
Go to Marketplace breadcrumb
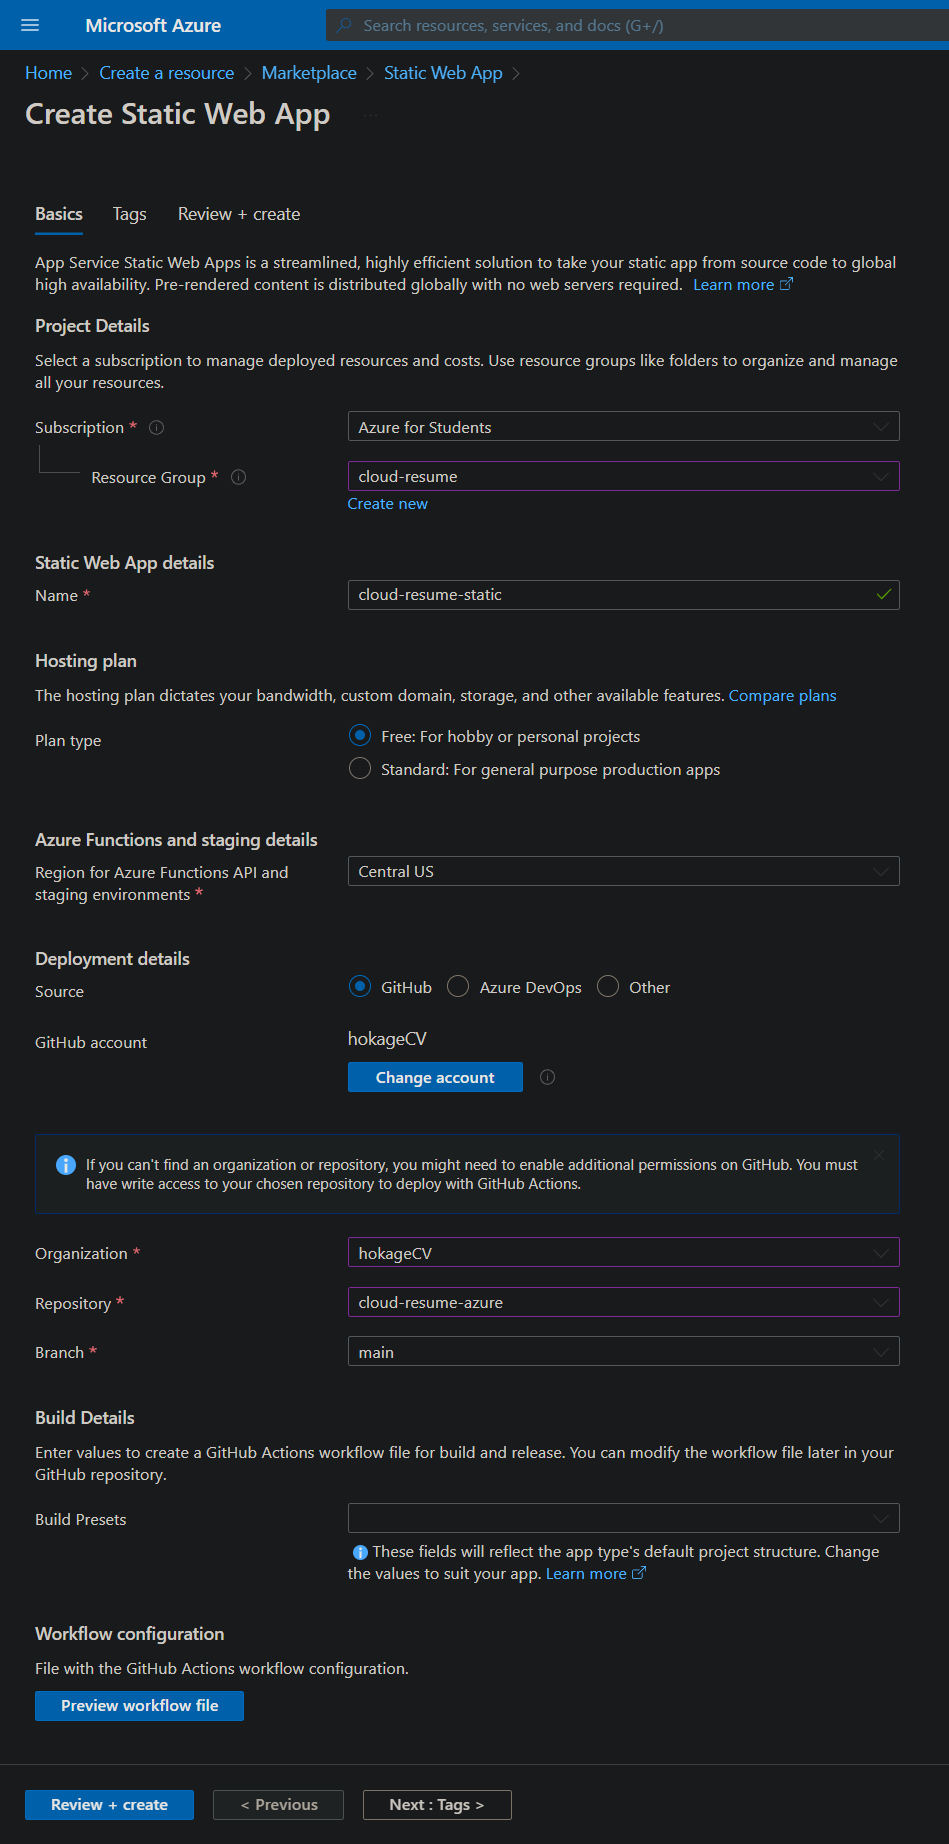tap(309, 73)
